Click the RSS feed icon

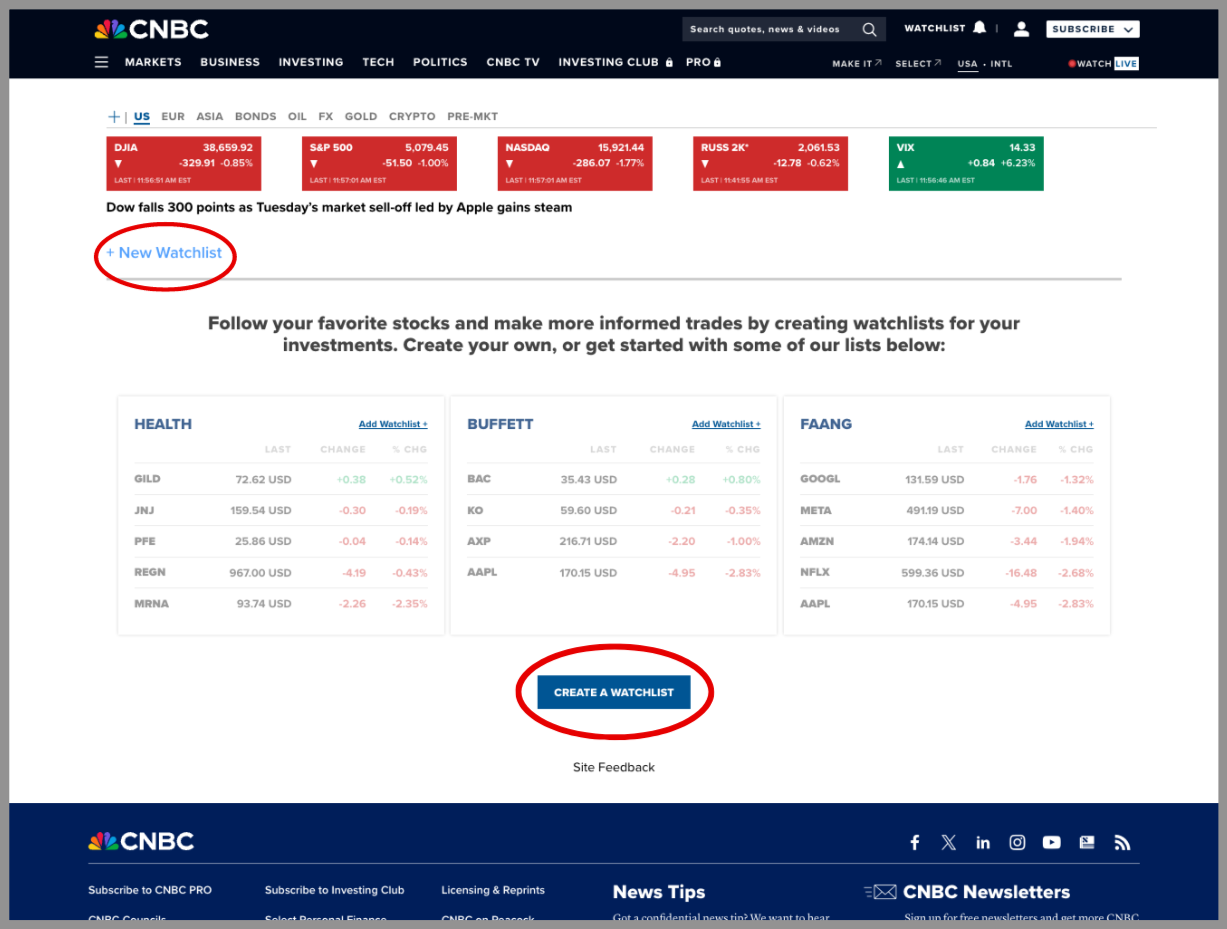1122,842
